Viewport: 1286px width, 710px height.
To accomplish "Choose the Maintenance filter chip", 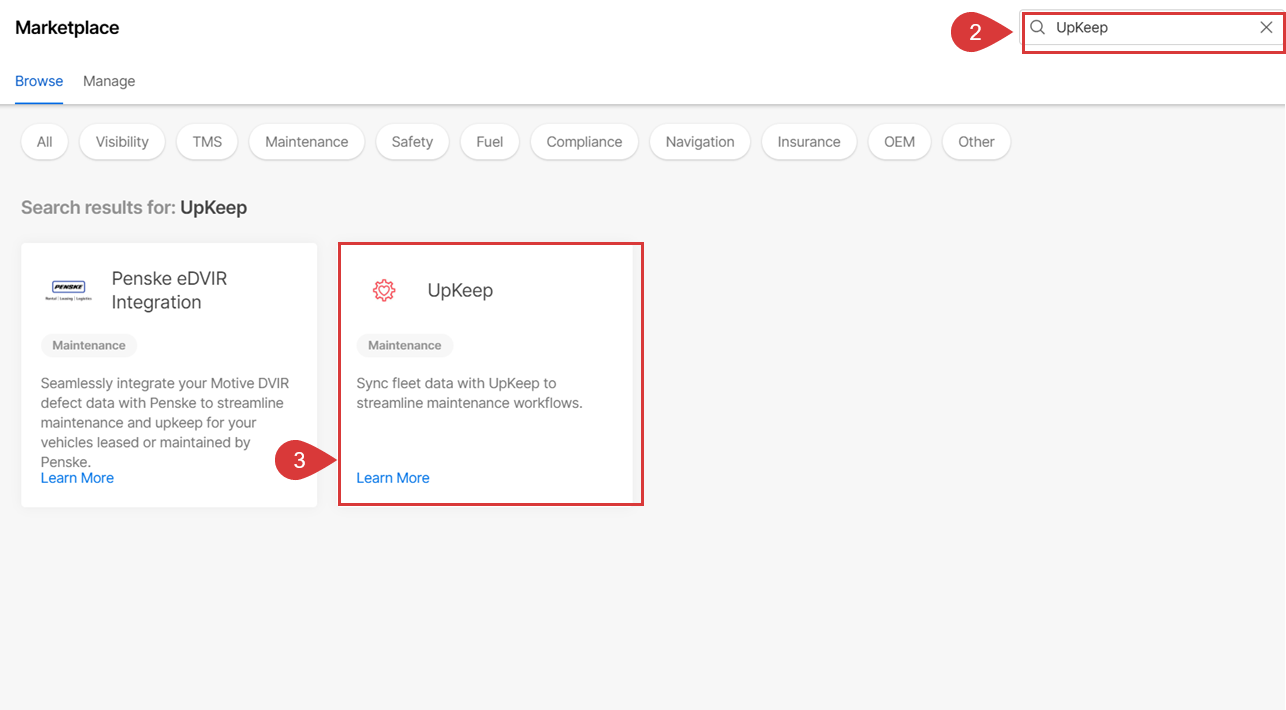I will coord(306,142).
